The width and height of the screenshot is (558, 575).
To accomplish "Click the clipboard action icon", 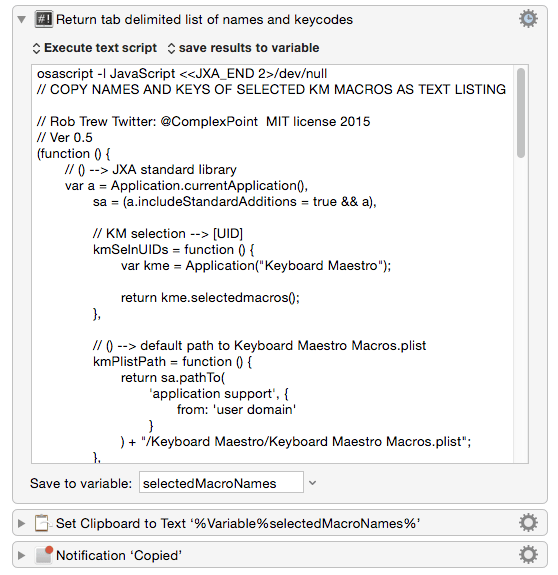I will pyautogui.click(x=43, y=523).
